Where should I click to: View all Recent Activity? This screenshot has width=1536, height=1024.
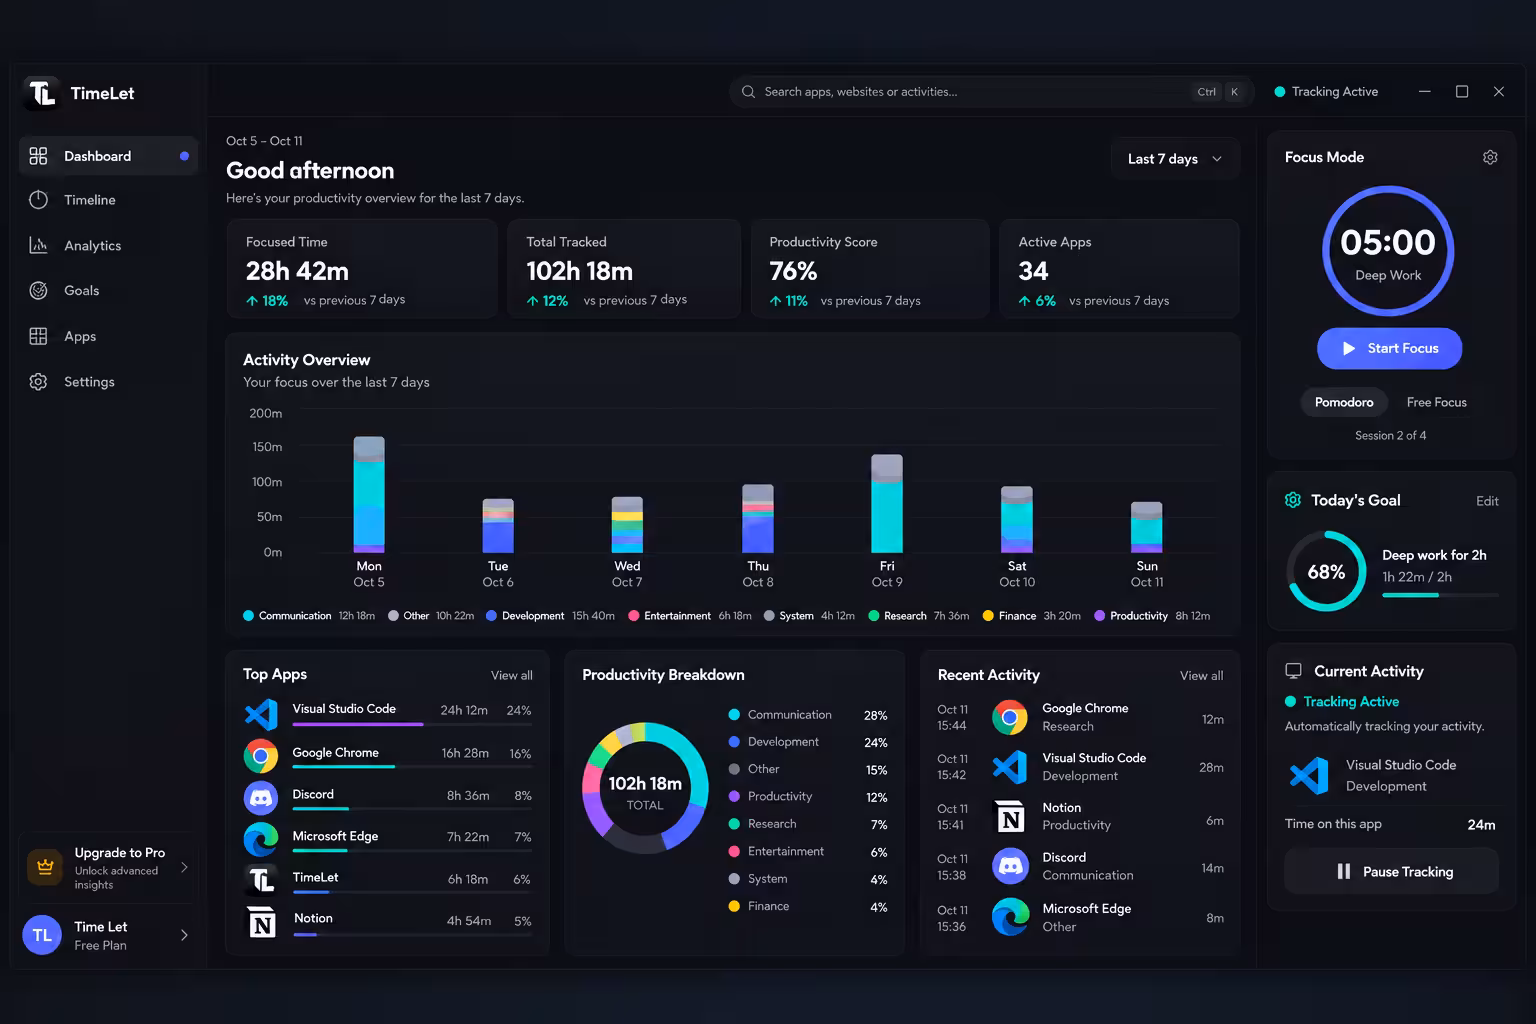coord(1201,676)
